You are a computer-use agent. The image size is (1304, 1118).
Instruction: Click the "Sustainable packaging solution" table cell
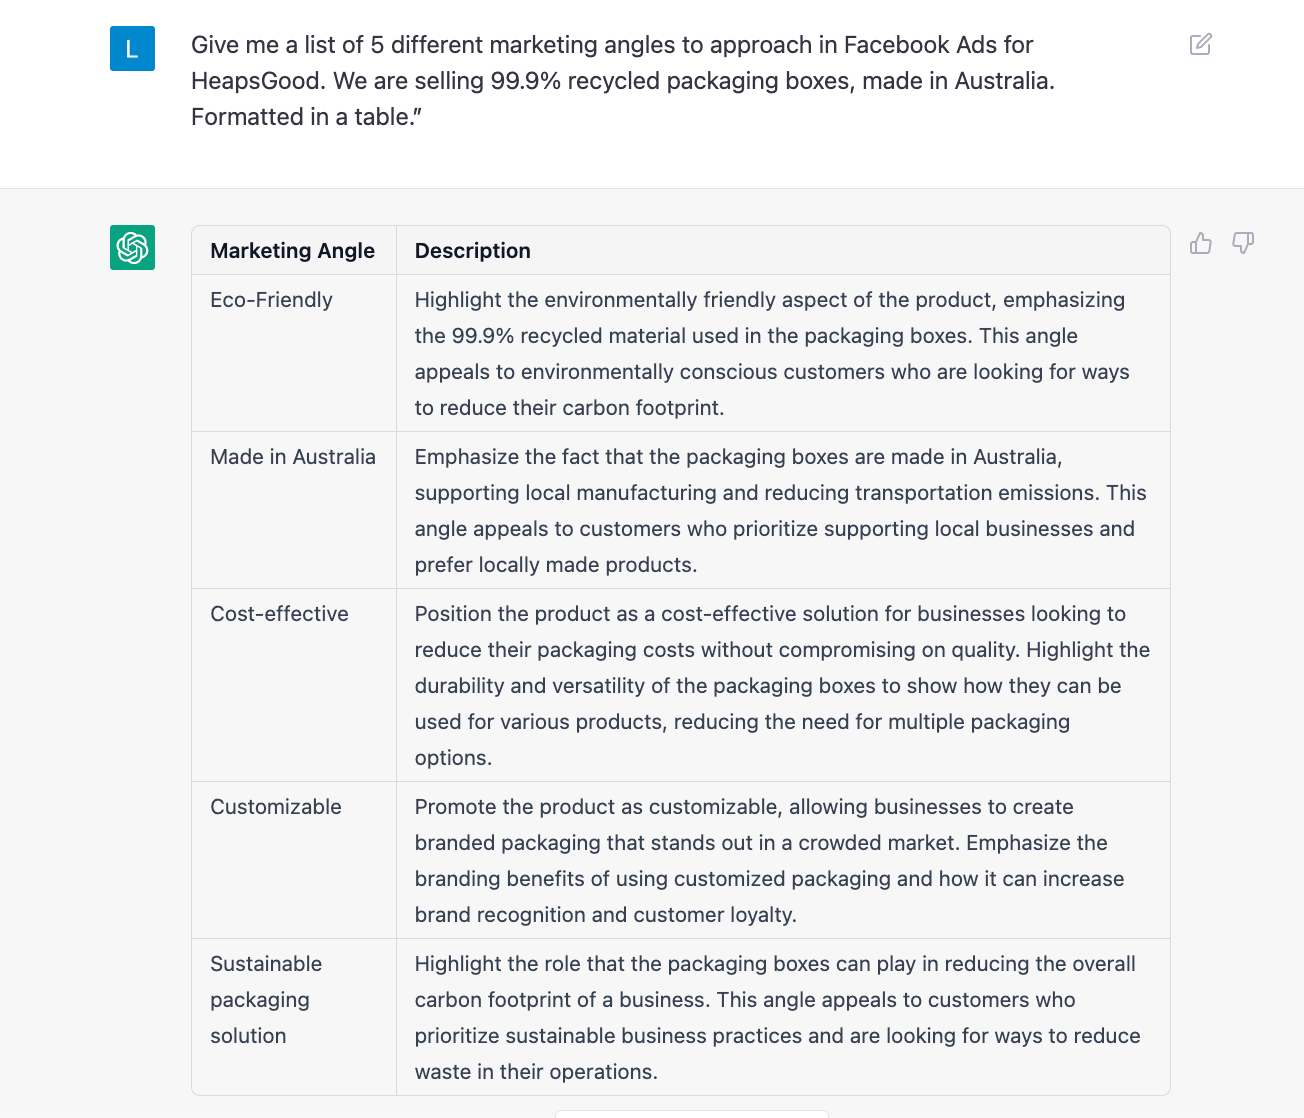tap(294, 1017)
